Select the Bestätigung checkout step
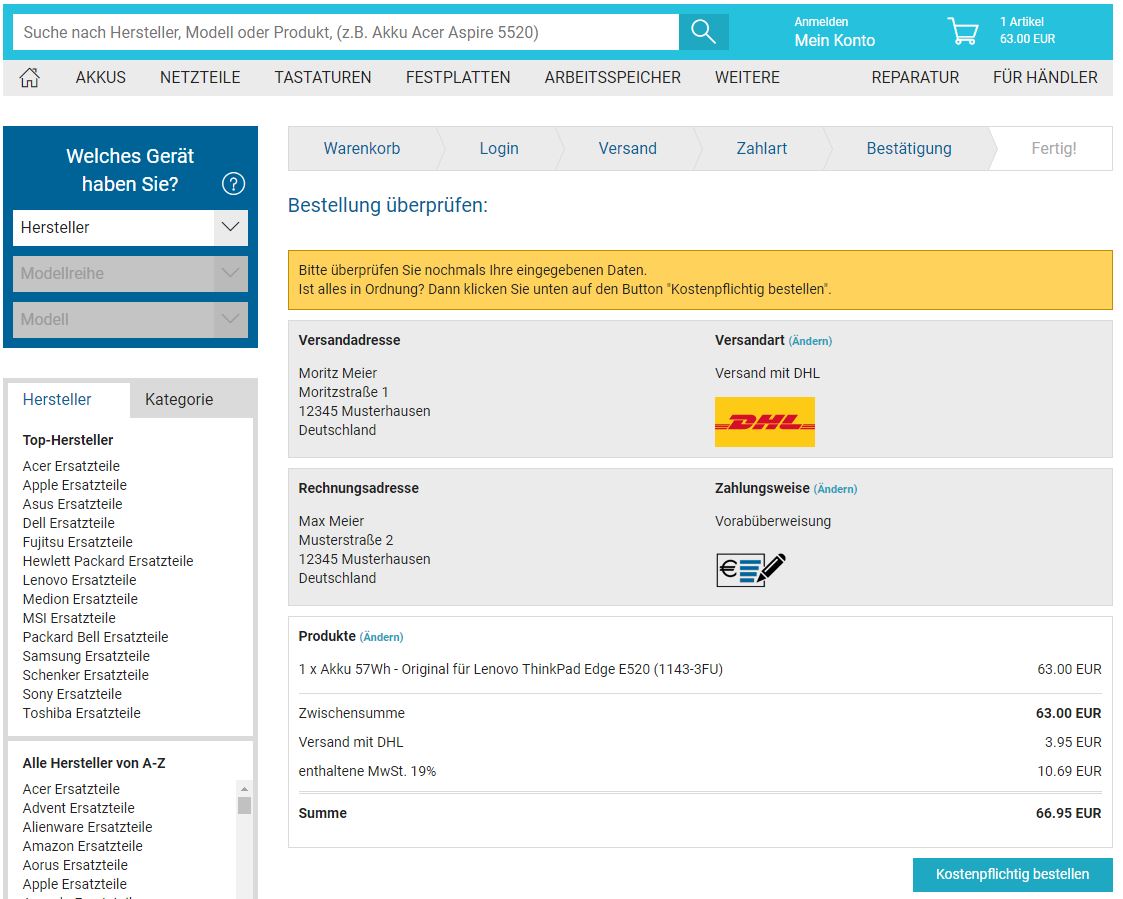The width and height of the screenshot is (1123, 899). [x=909, y=149]
